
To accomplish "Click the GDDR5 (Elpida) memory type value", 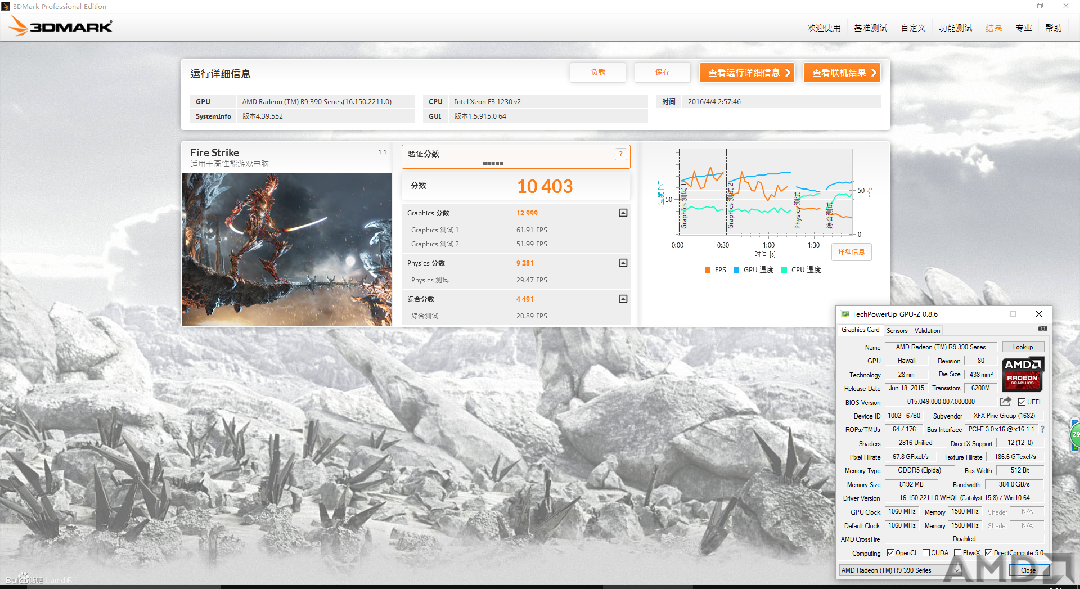I will coord(920,471).
